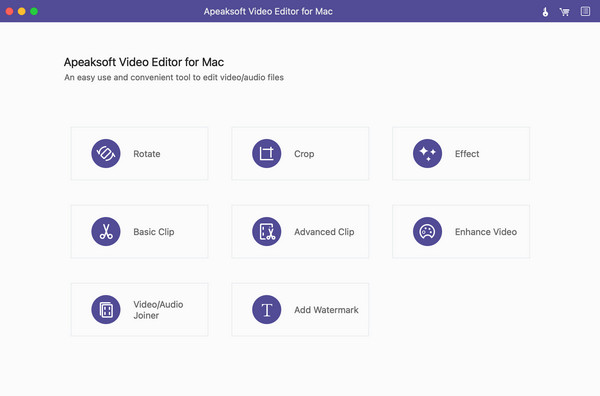The height and width of the screenshot is (396, 600).
Task: Open the Effect label
Action: [467, 154]
